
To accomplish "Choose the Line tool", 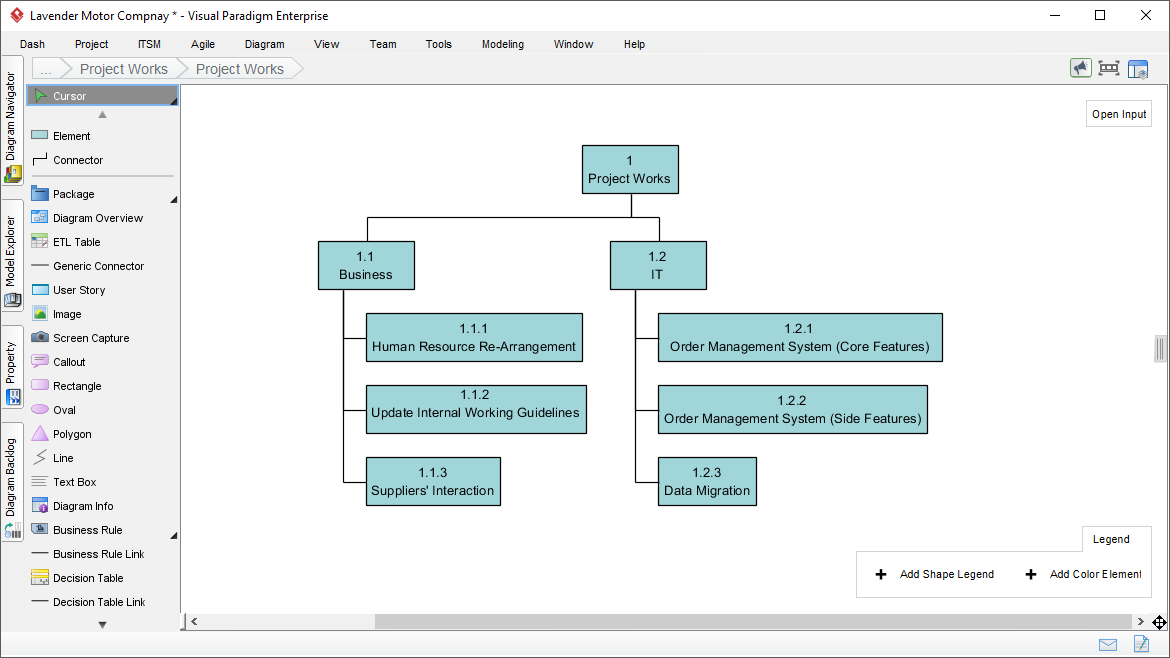I will [x=102, y=458].
